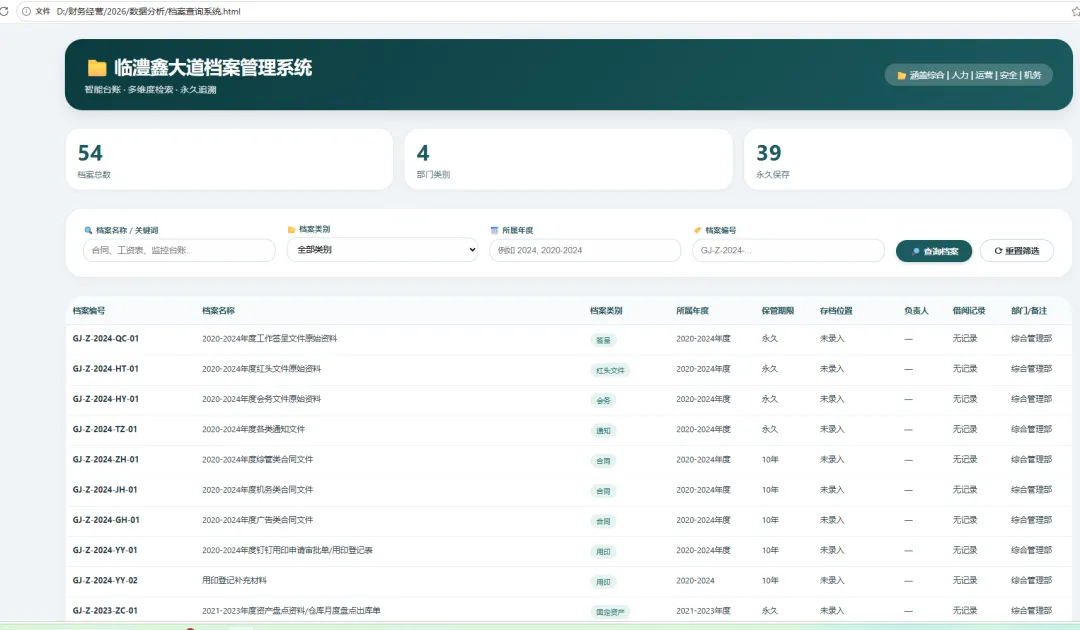Select archive number GJ-Z-2024-HY-01
Screen dimensions: 1080x630
tap(105, 399)
